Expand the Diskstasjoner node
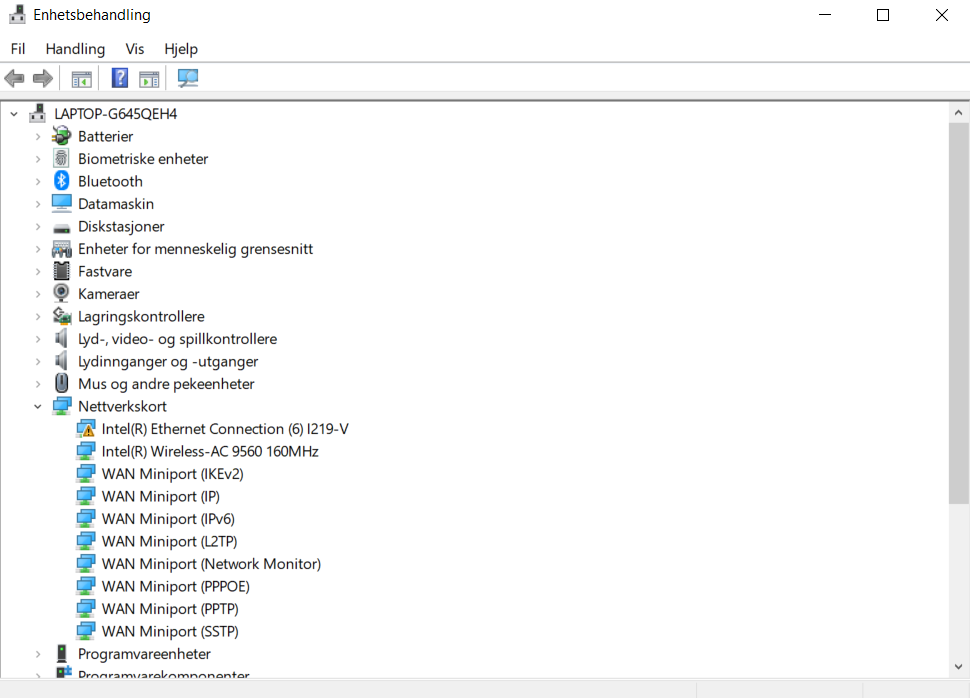 [x=38, y=226]
